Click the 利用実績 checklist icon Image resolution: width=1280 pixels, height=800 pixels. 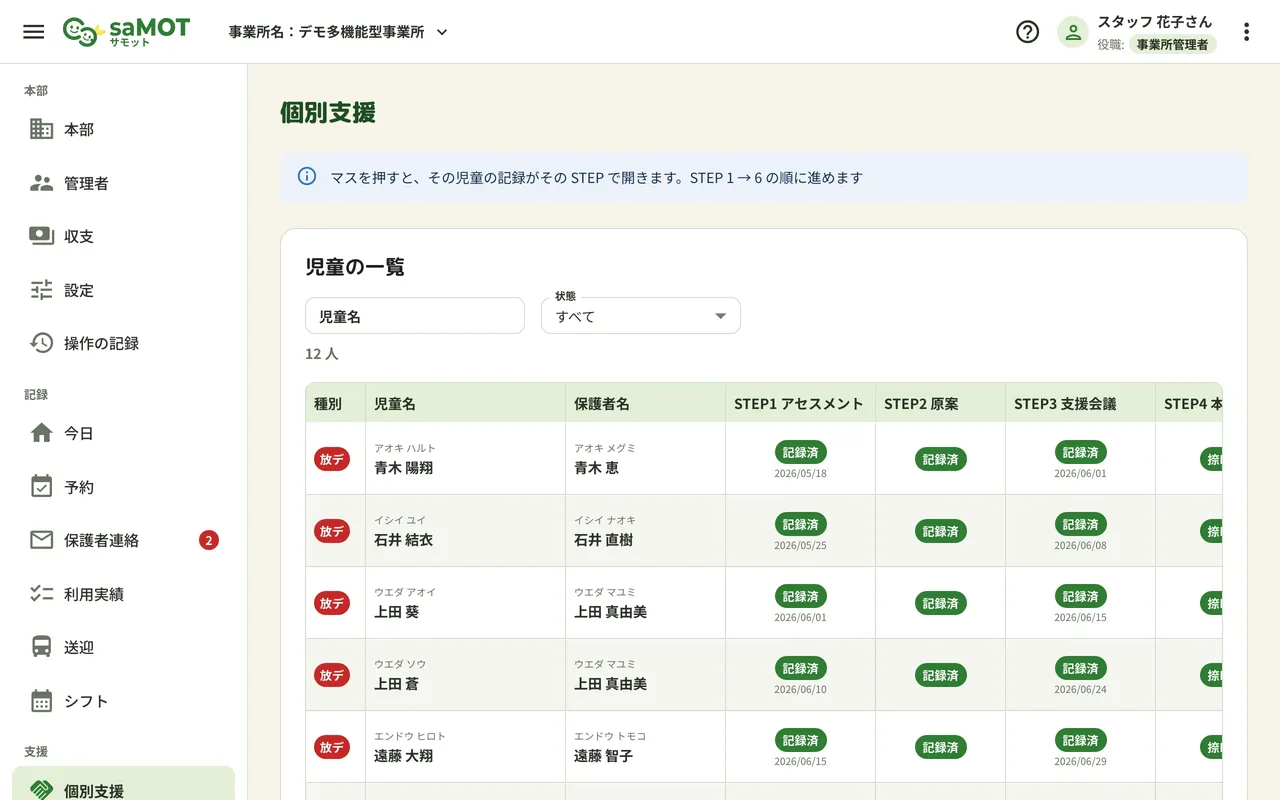coord(41,594)
